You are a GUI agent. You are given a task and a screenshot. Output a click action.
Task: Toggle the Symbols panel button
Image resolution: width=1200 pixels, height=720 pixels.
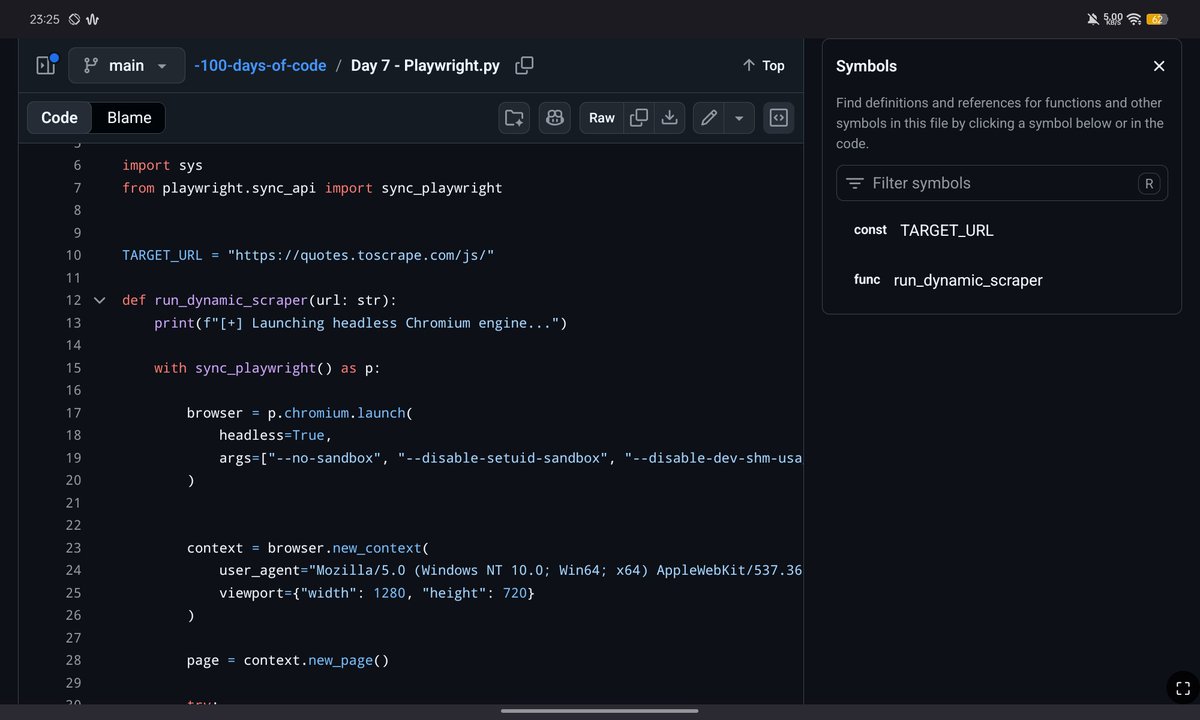(778, 117)
